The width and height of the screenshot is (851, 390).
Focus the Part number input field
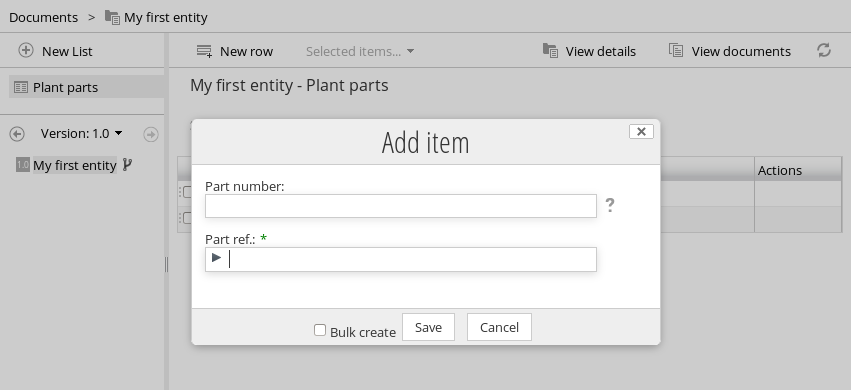point(401,206)
